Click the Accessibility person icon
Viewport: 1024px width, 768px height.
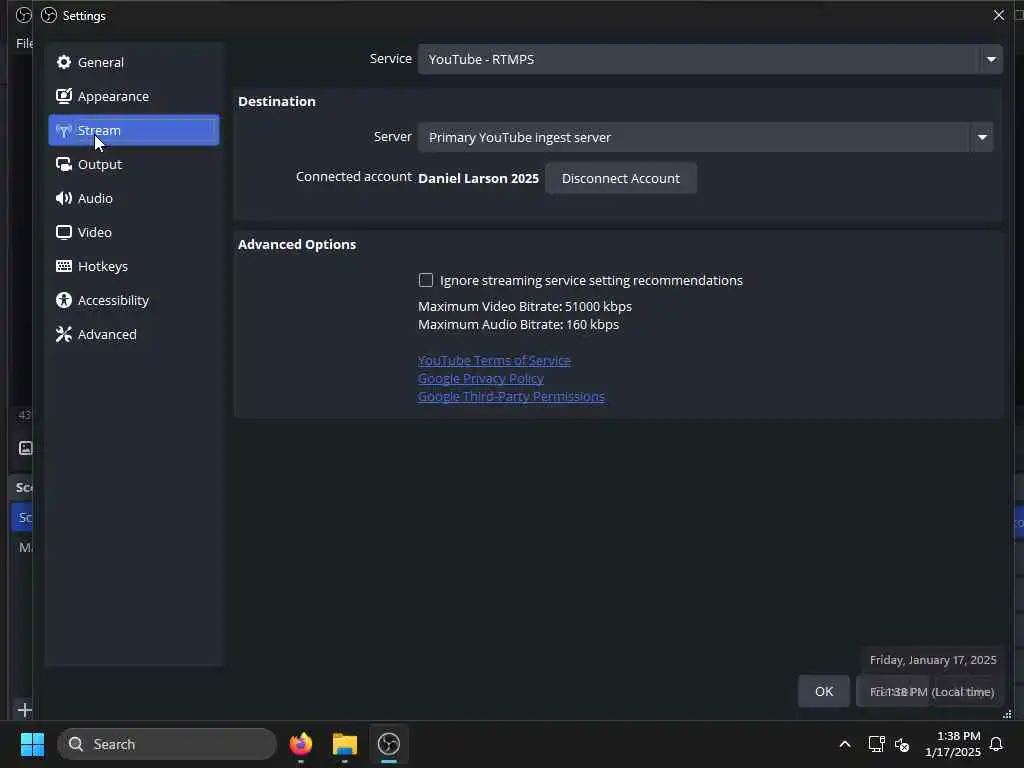[x=63, y=300]
